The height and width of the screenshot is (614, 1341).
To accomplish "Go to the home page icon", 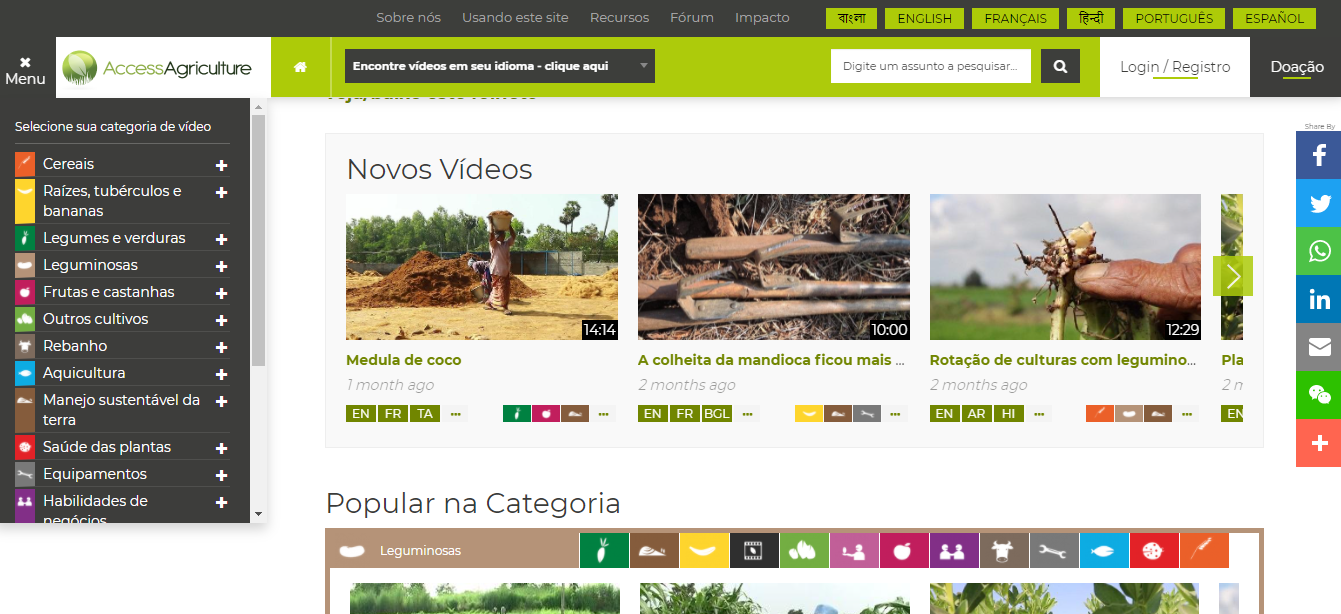I will (300, 67).
